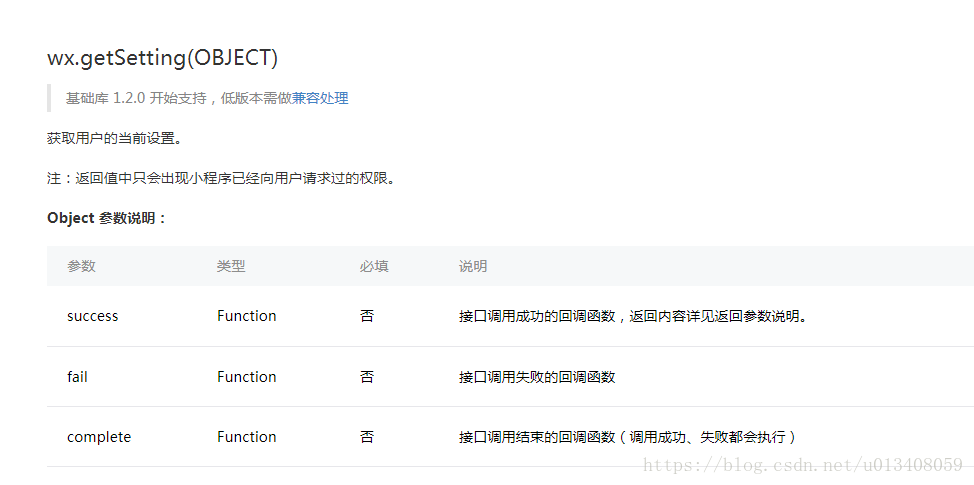Click the complete callback description text
This screenshot has width=974, height=485.
click(628, 437)
